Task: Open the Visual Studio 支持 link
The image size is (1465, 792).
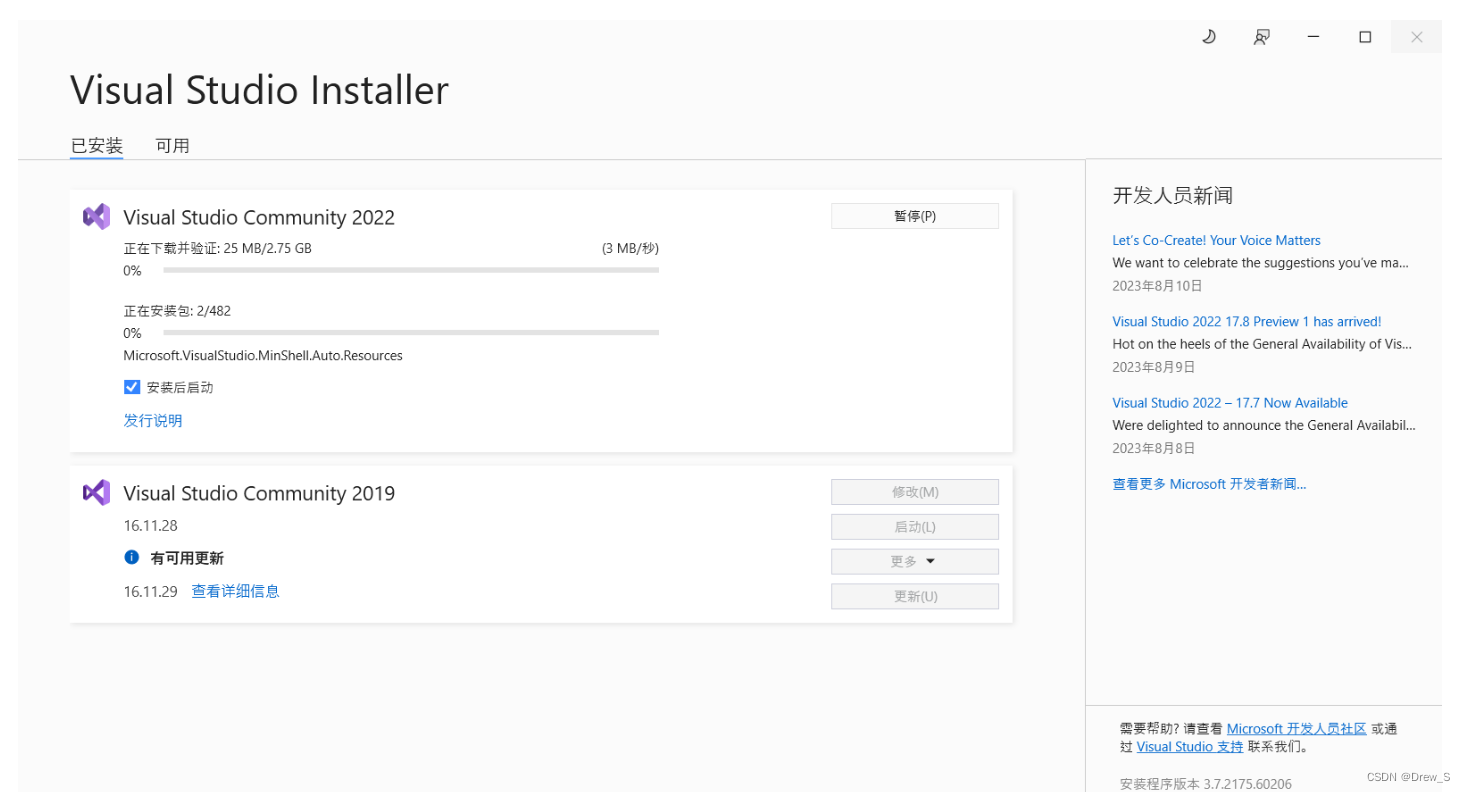Action: (1190, 747)
